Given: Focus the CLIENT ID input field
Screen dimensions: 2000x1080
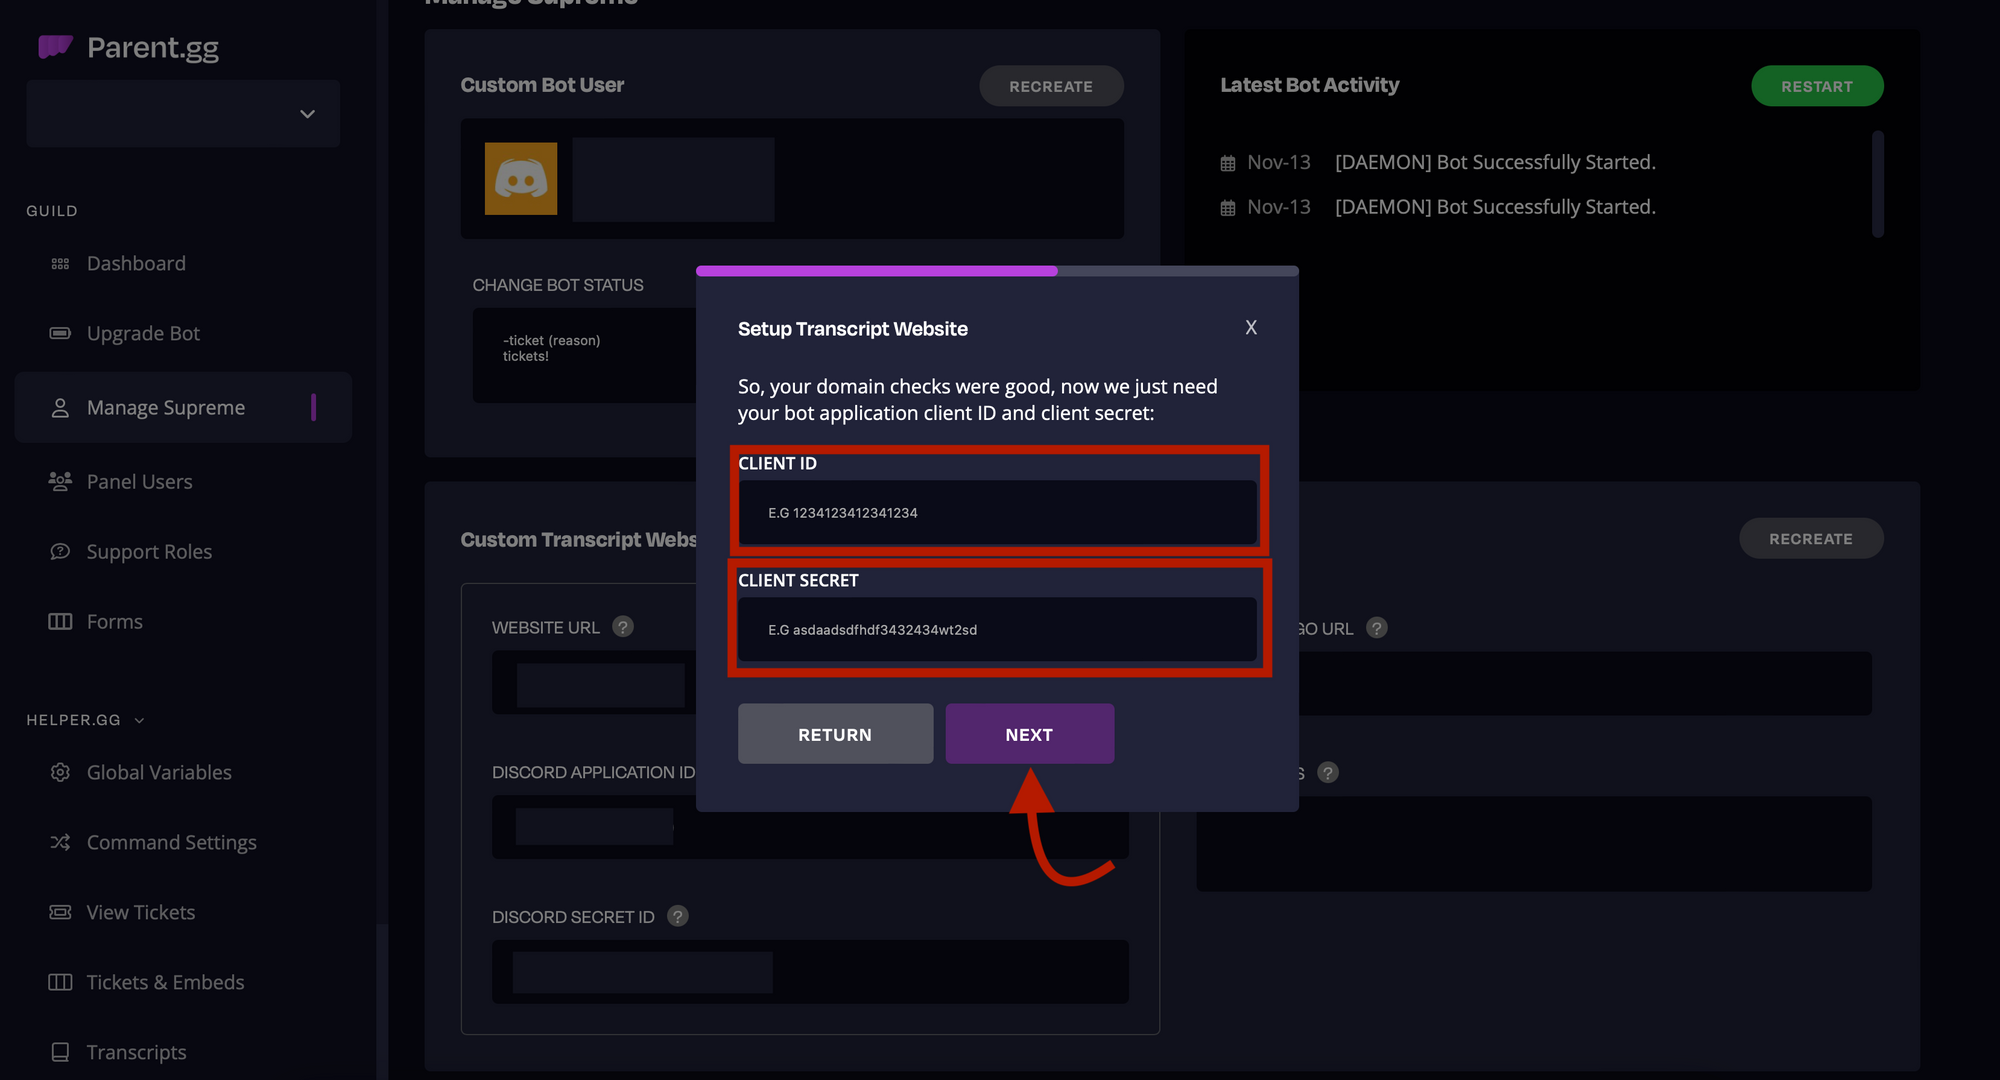Looking at the screenshot, I should point(997,512).
